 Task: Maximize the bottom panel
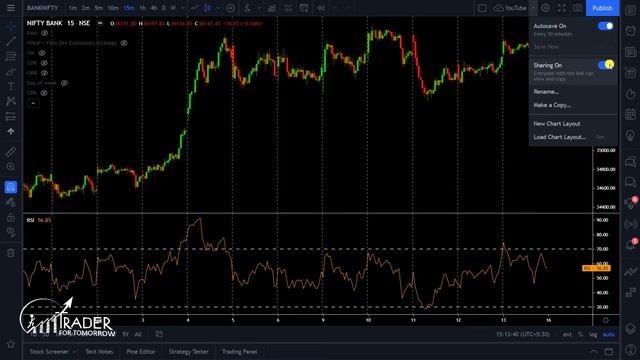tap(609, 351)
